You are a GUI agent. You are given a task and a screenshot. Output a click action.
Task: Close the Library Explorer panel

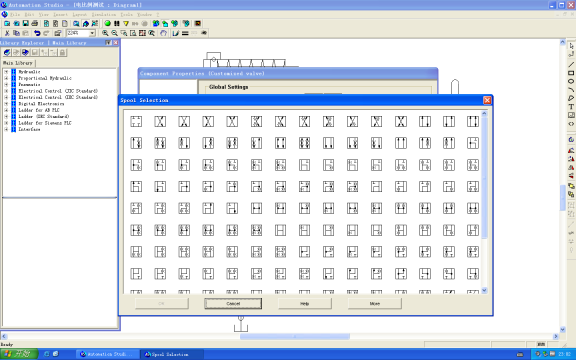point(115,43)
